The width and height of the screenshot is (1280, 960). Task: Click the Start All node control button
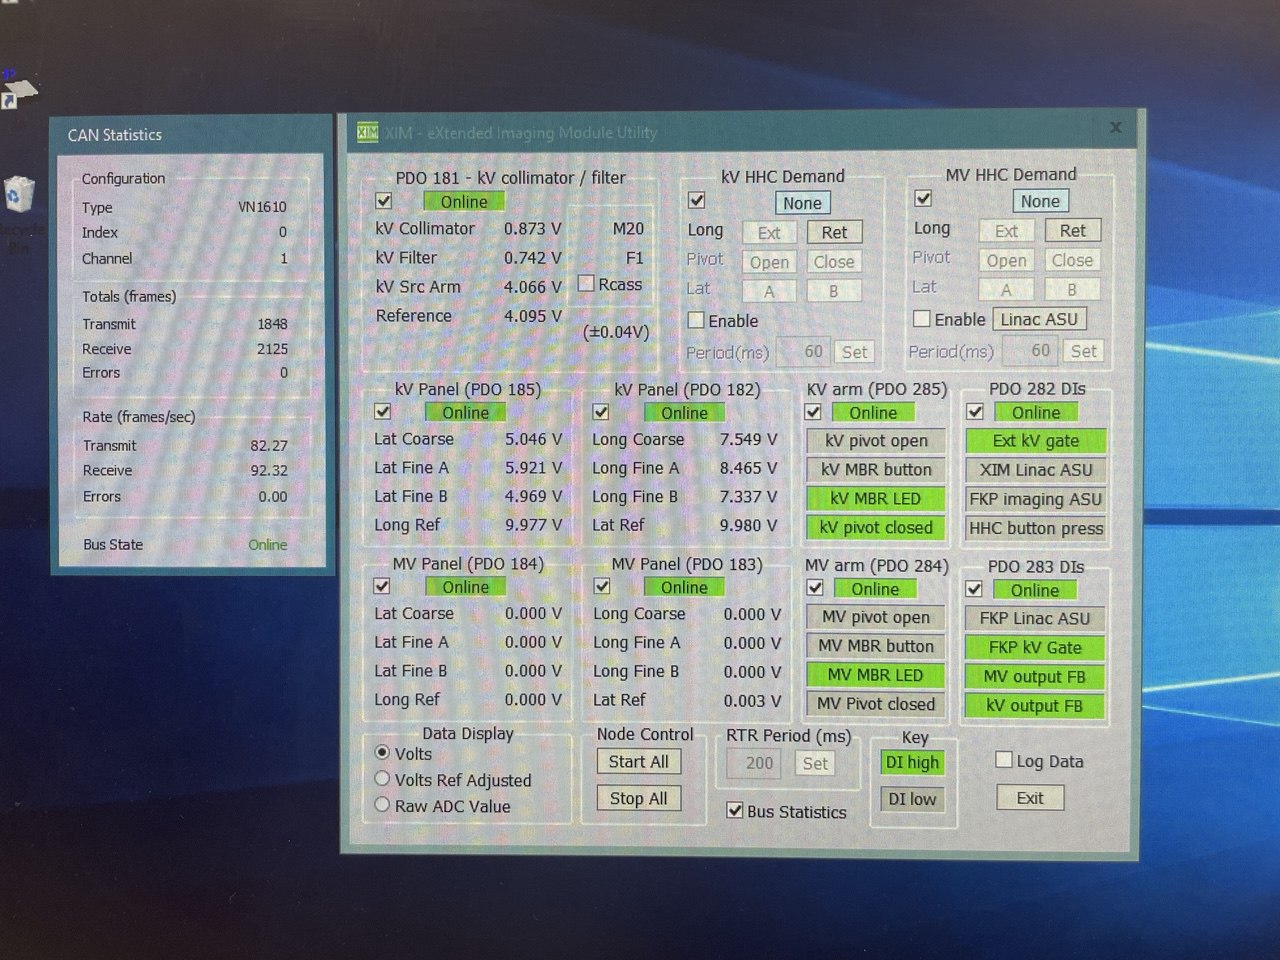(x=639, y=761)
